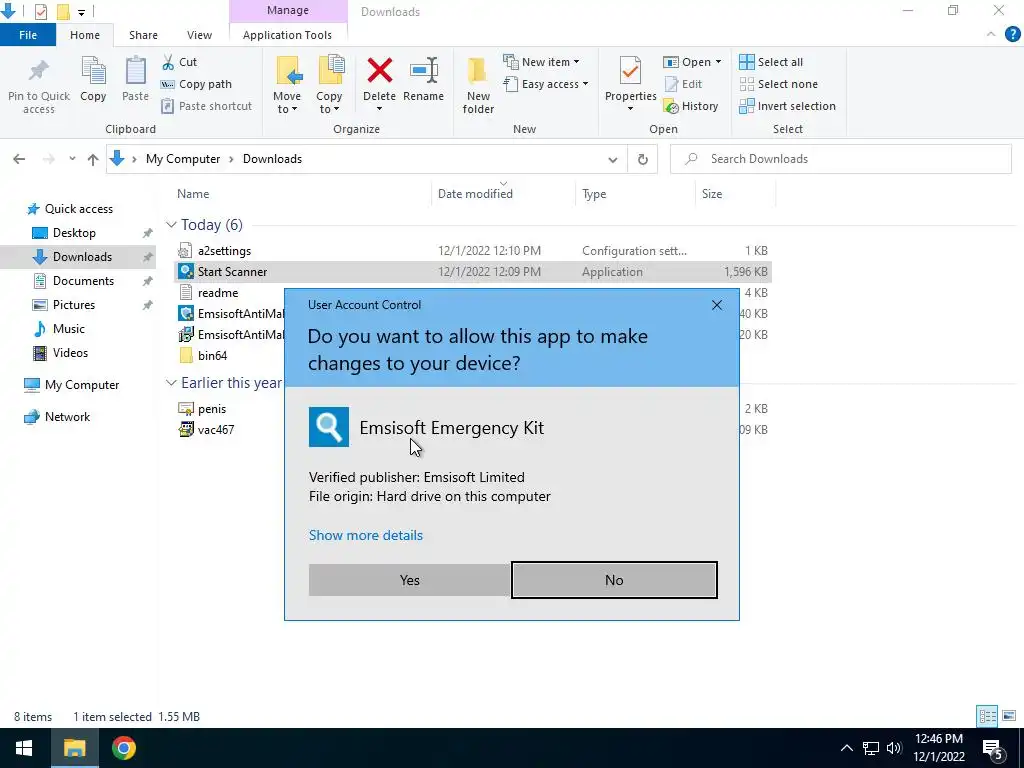Create a New folder
This screenshot has width=1024, height=768.
pyautogui.click(x=478, y=85)
